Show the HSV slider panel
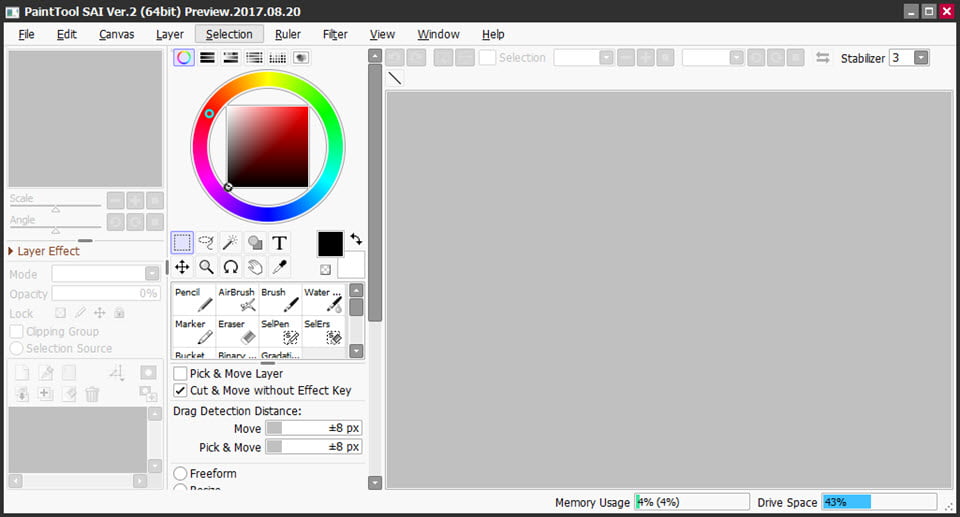The image size is (960, 517). 231,58
